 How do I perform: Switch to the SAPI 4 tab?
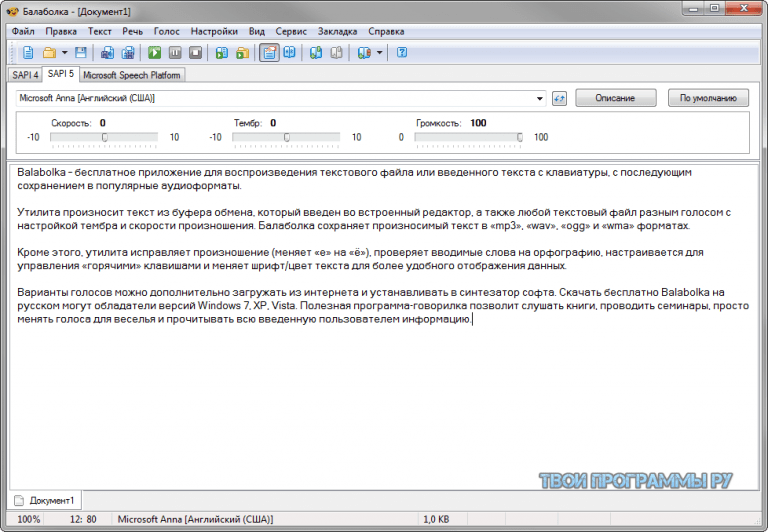(25, 75)
